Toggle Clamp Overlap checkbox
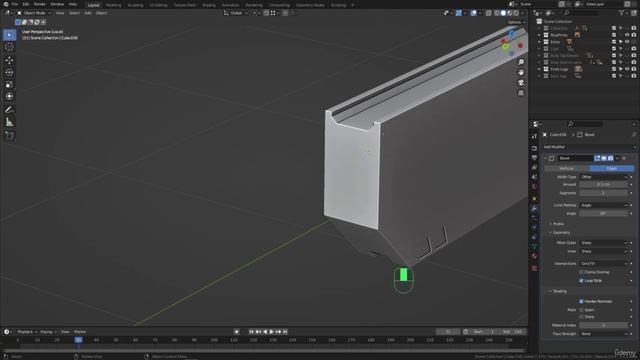640x360 pixels. pos(581,272)
